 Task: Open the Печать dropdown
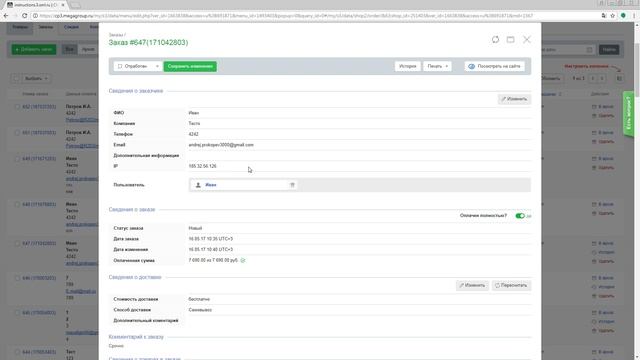438,66
